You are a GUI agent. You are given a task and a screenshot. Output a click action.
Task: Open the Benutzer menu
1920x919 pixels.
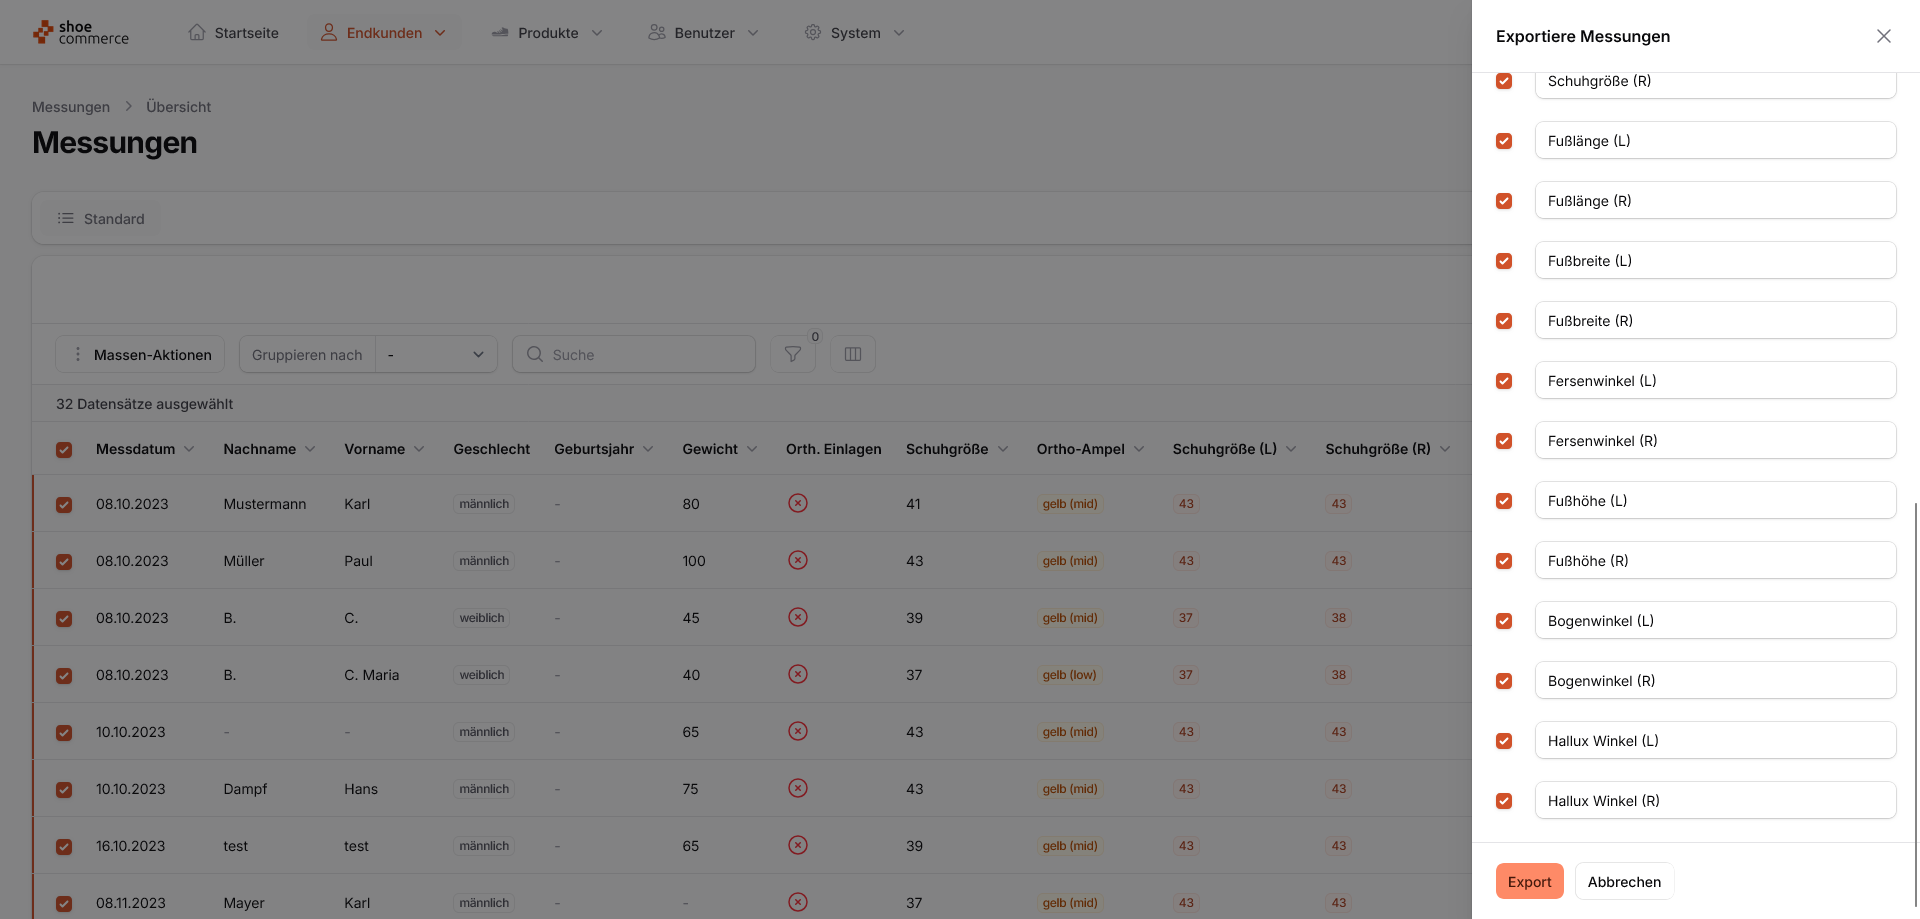[703, 33]
